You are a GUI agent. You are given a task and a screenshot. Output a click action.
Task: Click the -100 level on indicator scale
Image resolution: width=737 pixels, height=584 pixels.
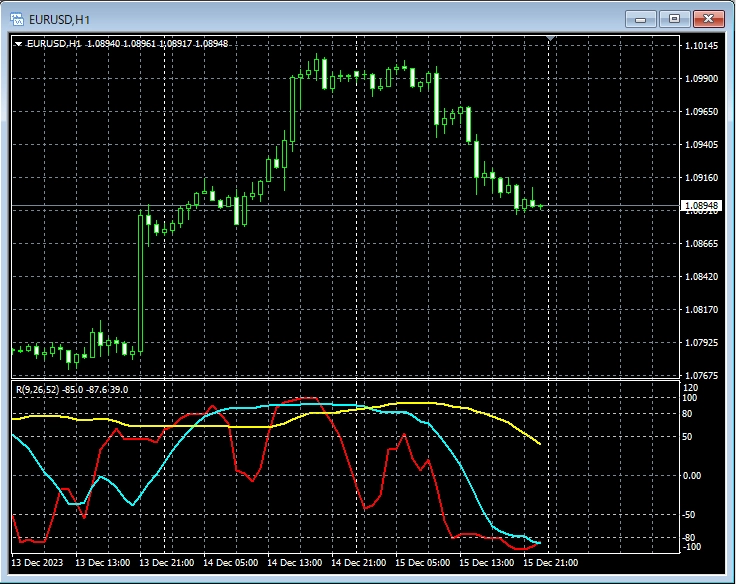pos(690,547)
